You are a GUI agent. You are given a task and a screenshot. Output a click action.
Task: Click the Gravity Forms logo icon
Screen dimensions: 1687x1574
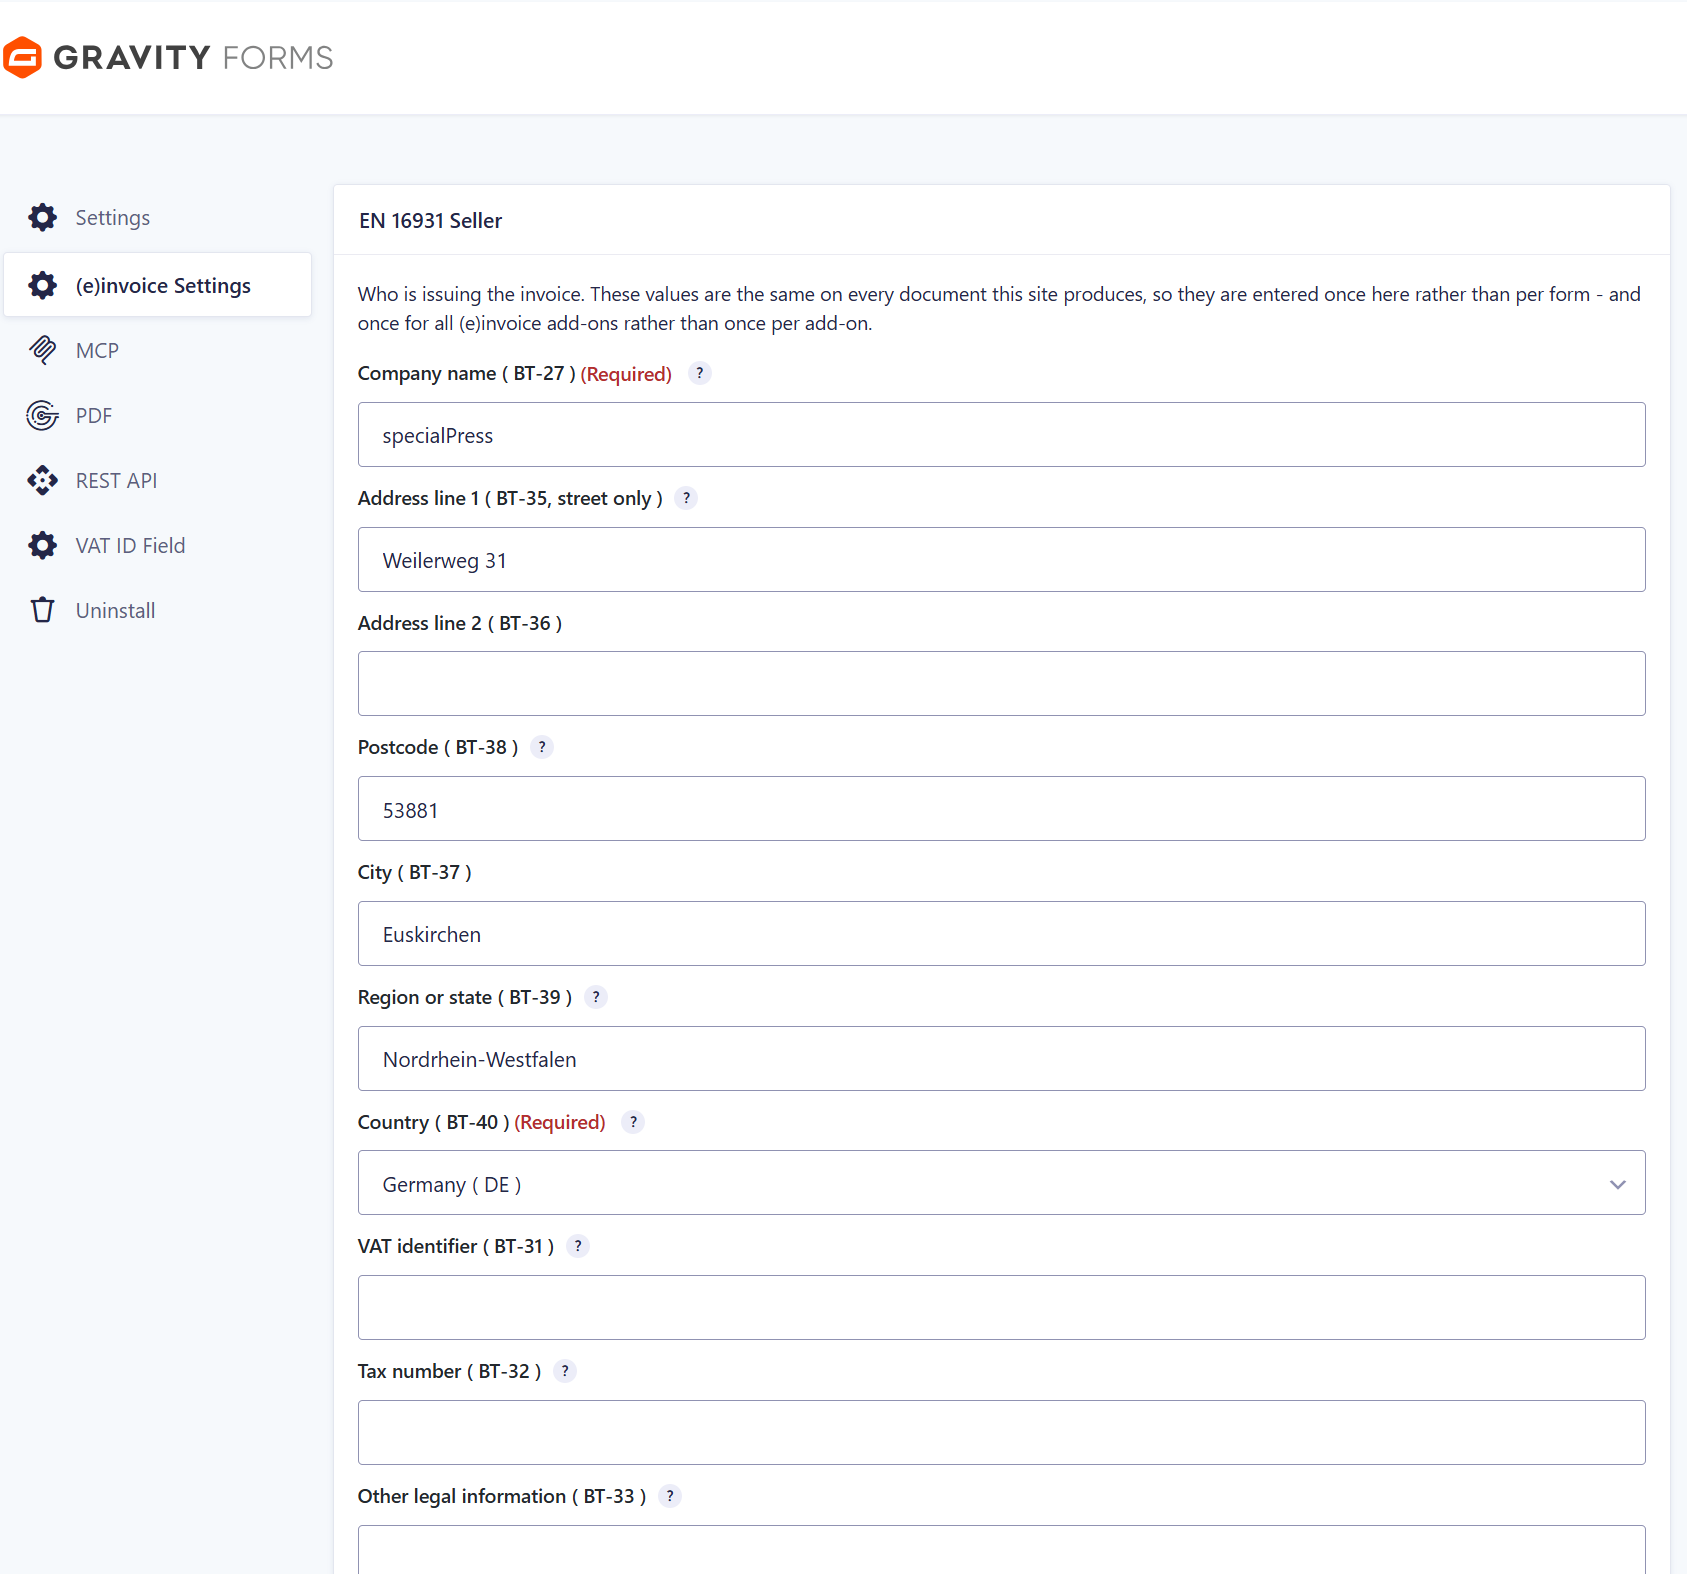pos(22,57)
